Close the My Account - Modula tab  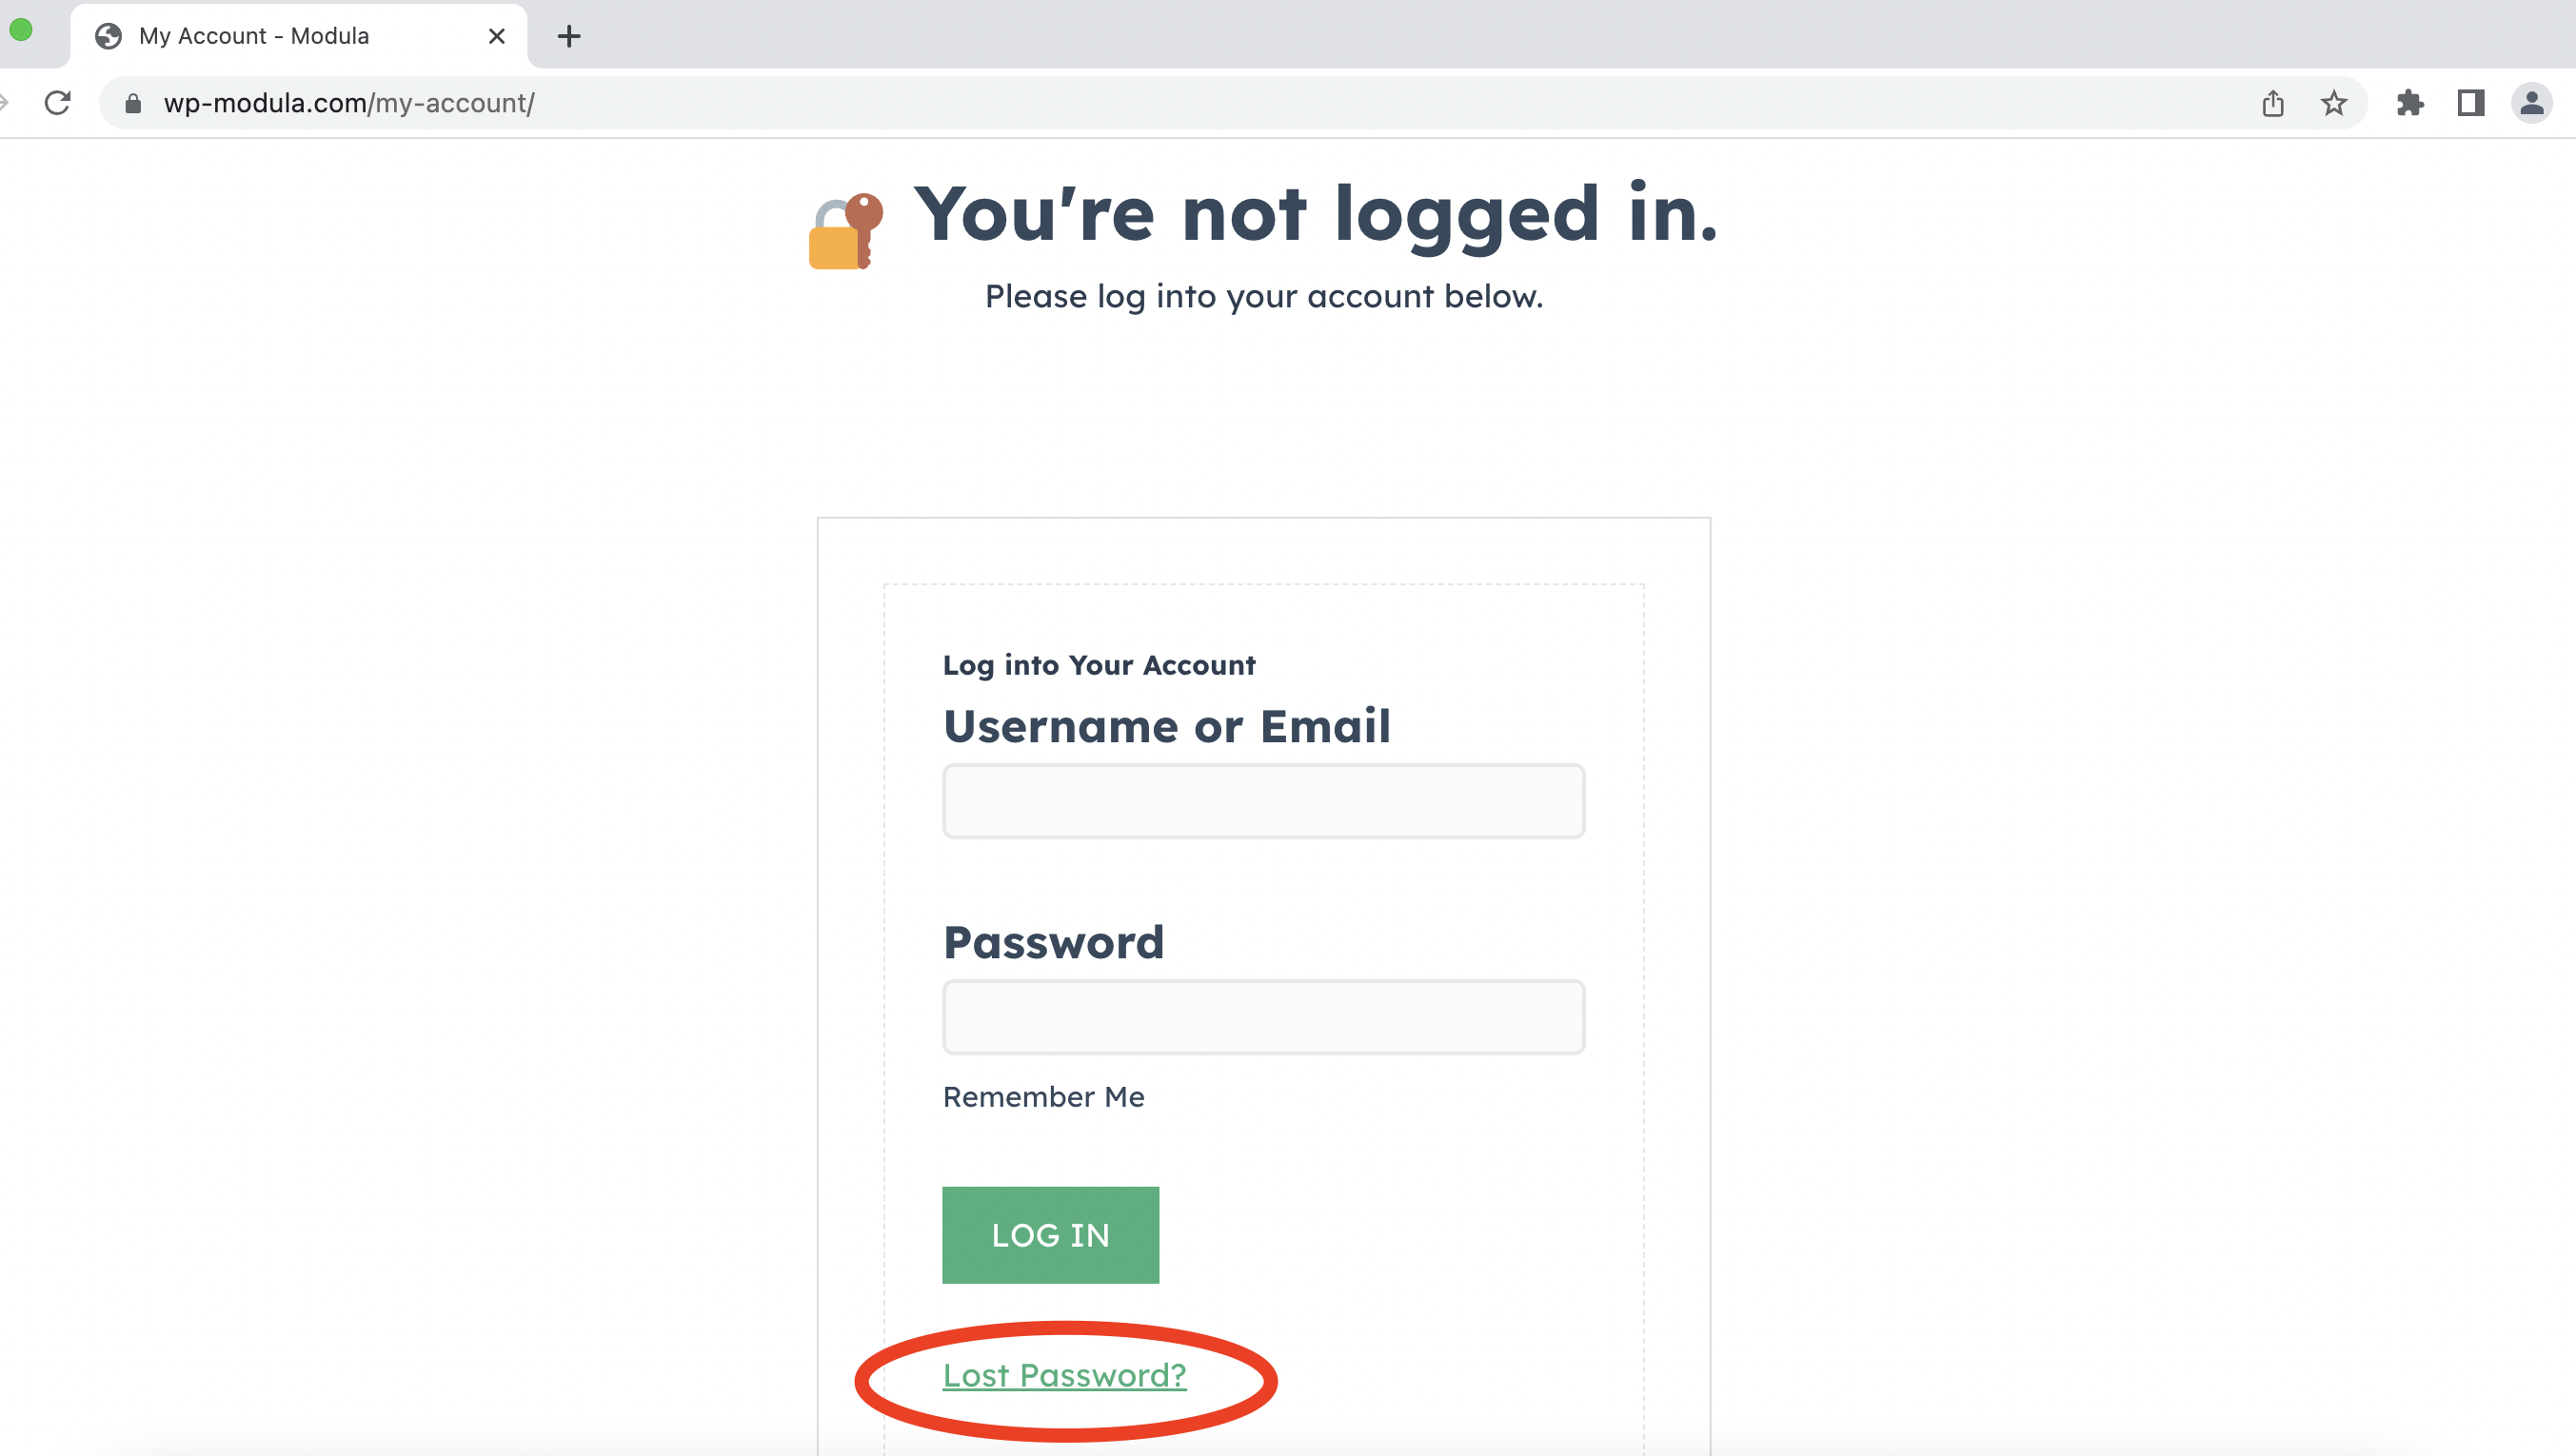point(496,37)
